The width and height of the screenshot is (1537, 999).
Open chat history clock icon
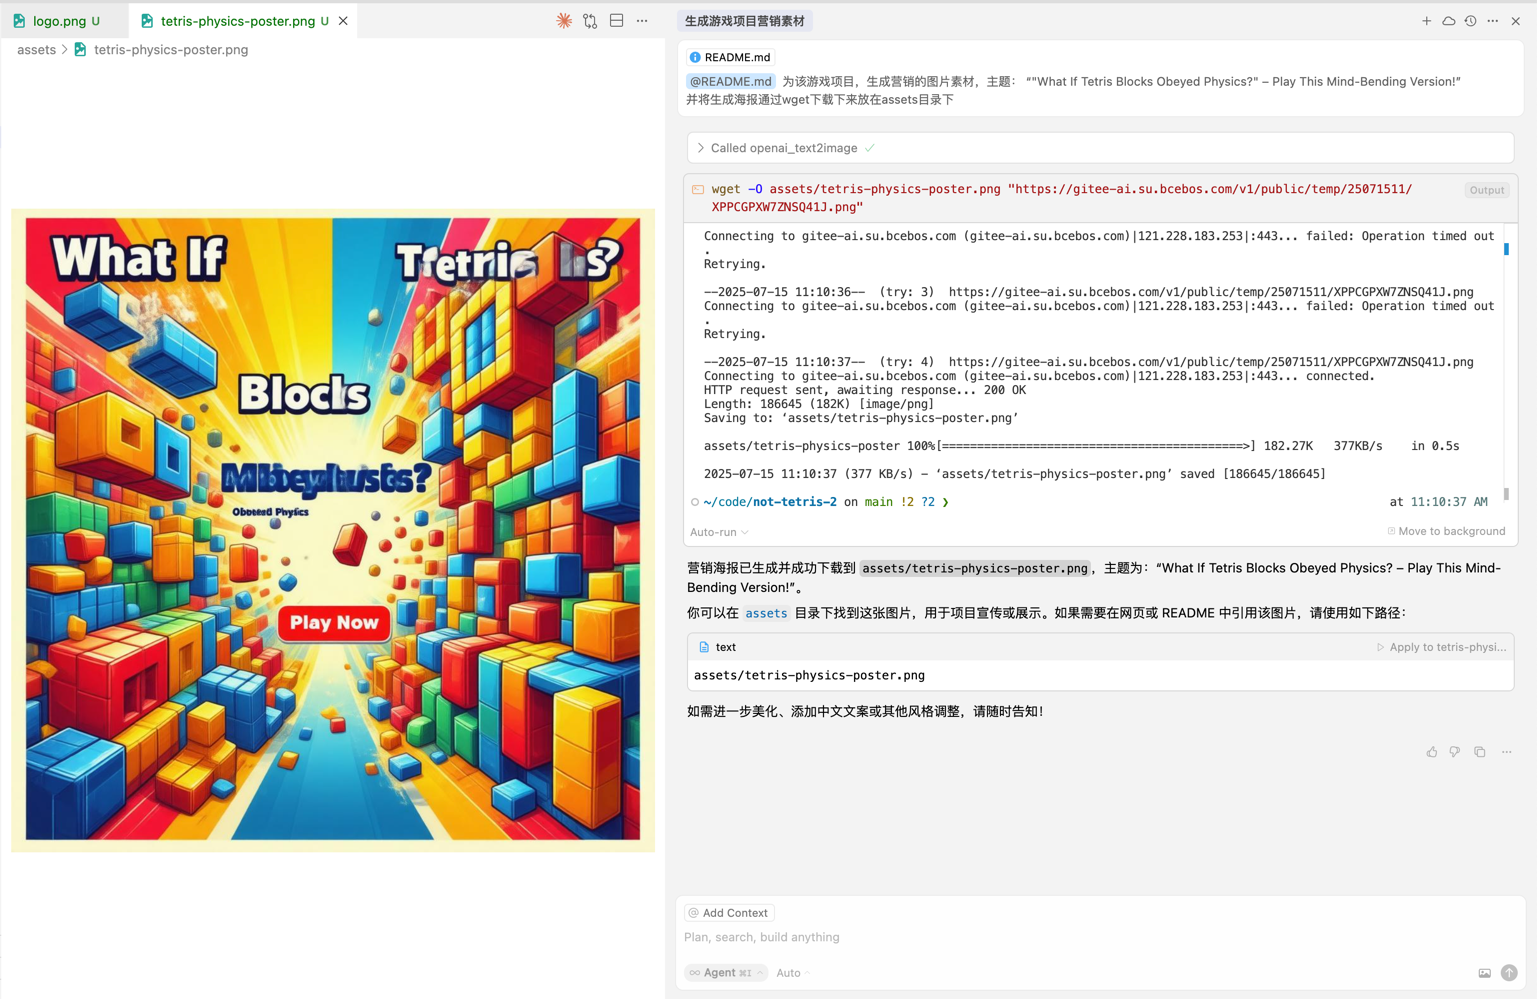pyautogui.click(x=1470, y=21)
